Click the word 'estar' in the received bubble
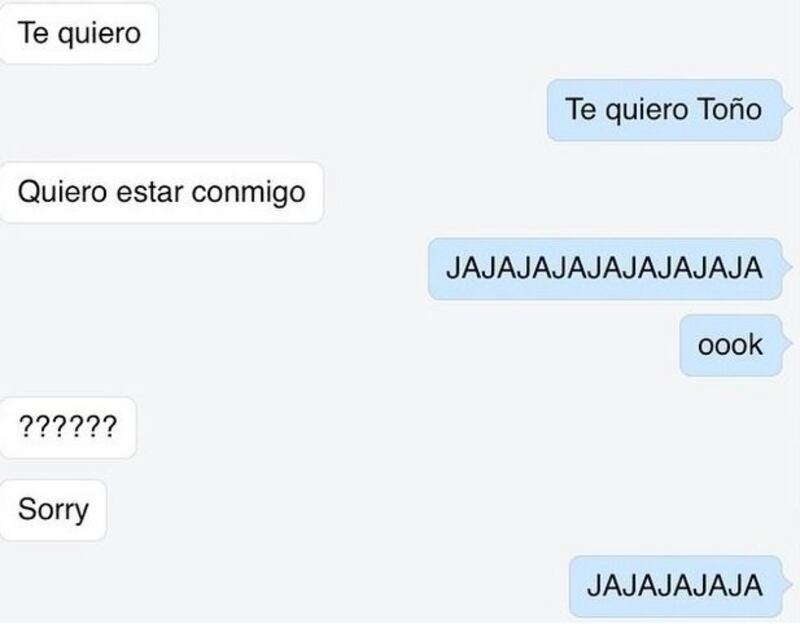This screenshot has height=624, width=800. [x=149, y=192]
